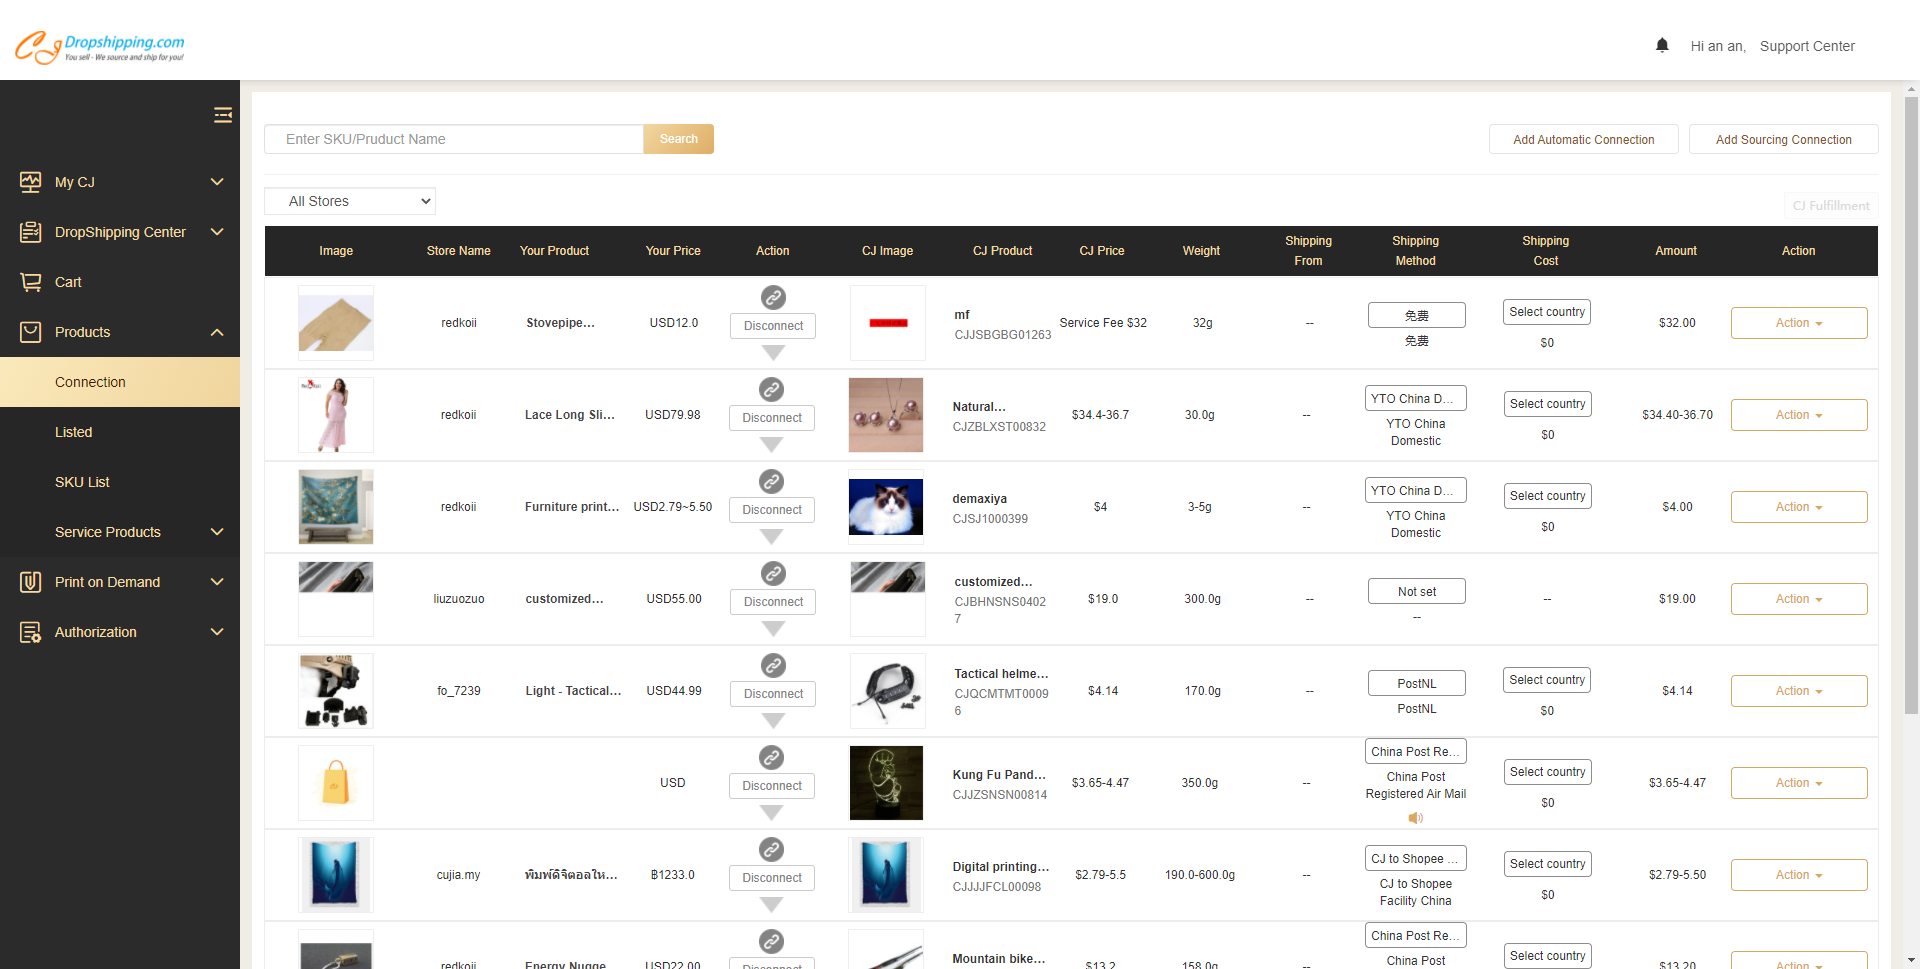Open the SKU List page
The image size is (1920, 969).
(82, 482)
